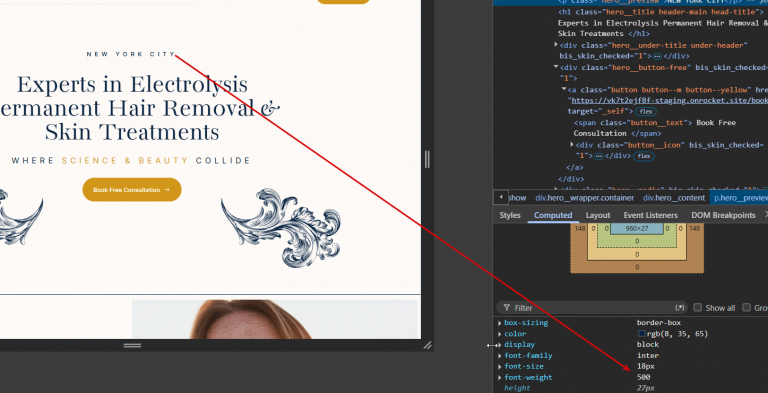Toggle the regex icon in Filter field
The height and width of the screenshot is (393, 768).
point(680,308)
